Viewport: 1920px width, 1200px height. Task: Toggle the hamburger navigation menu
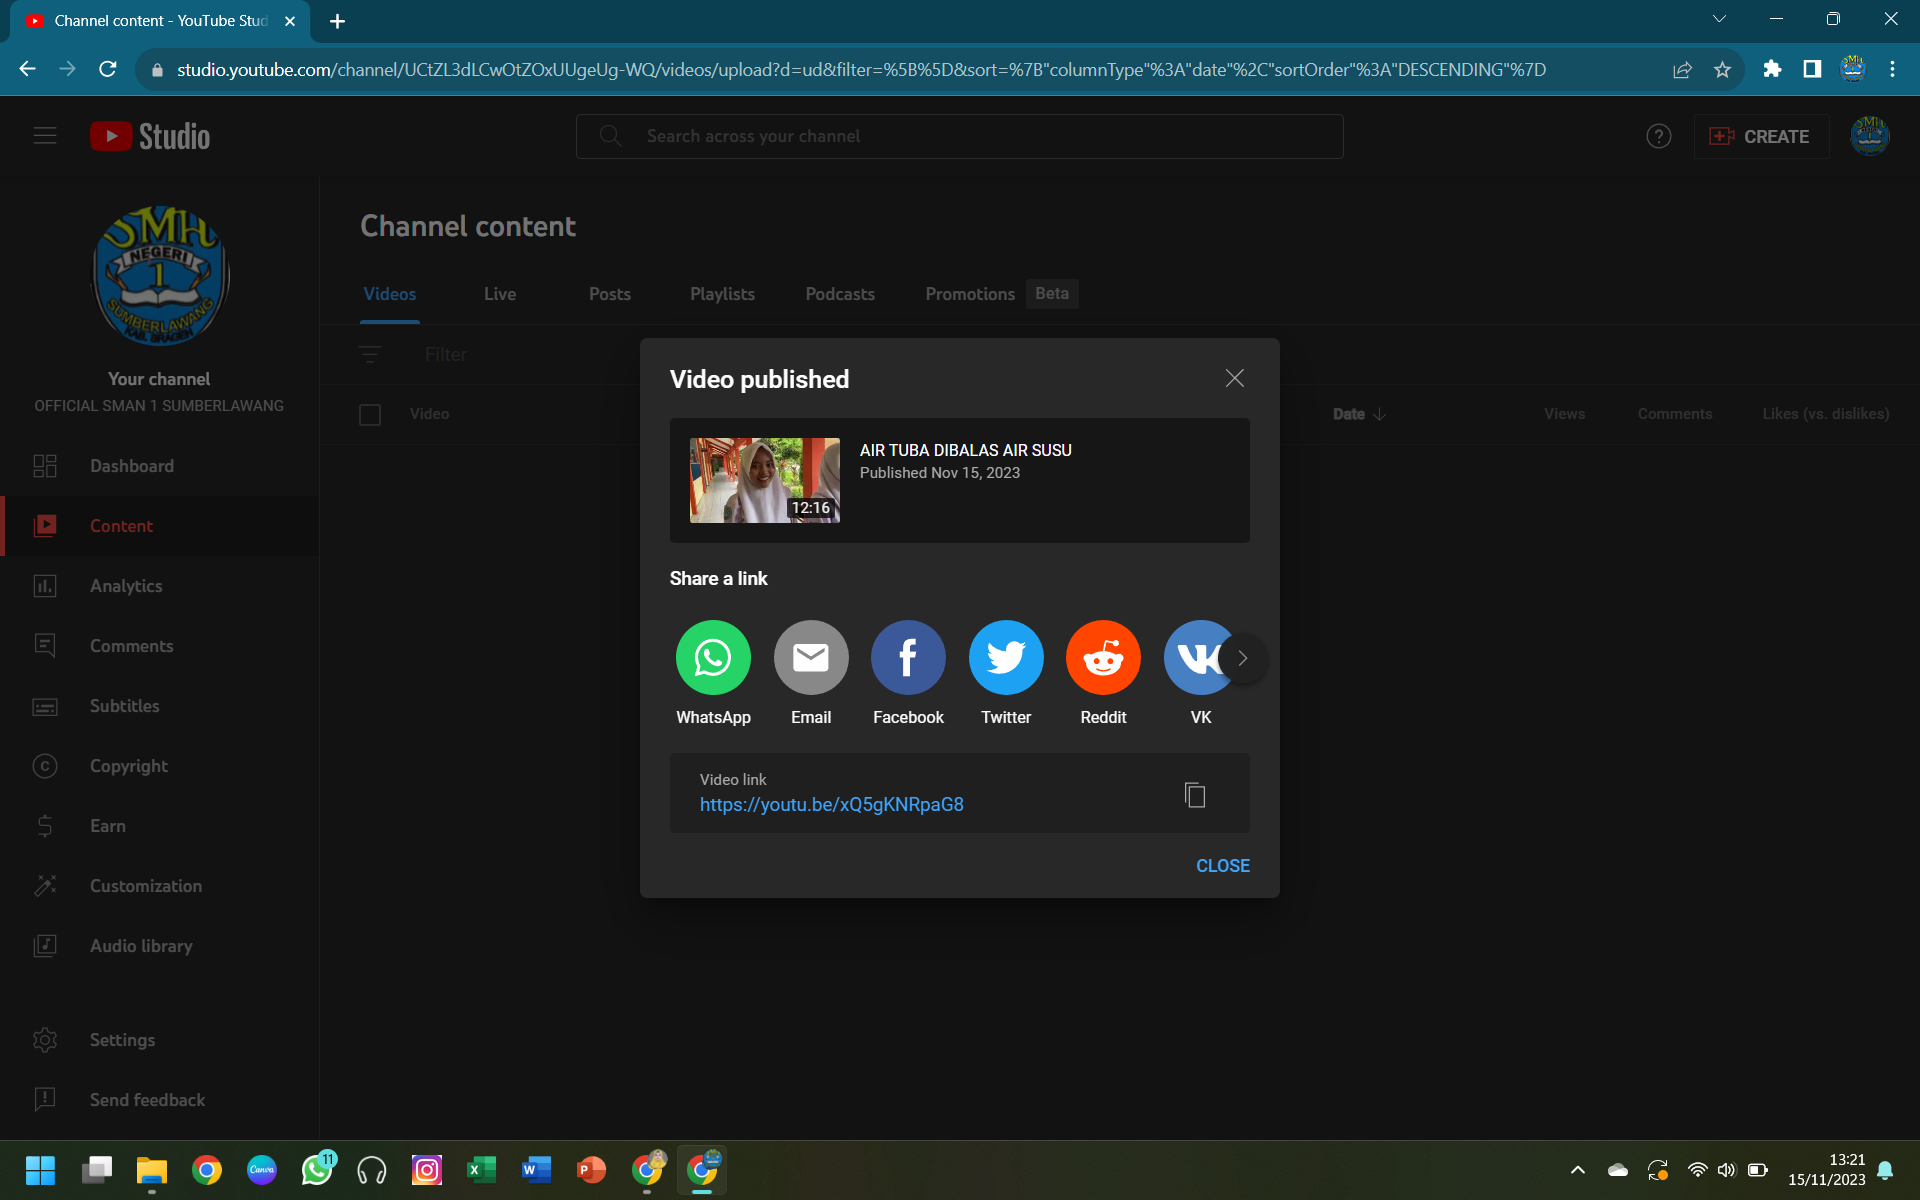(x=45, y=136)
